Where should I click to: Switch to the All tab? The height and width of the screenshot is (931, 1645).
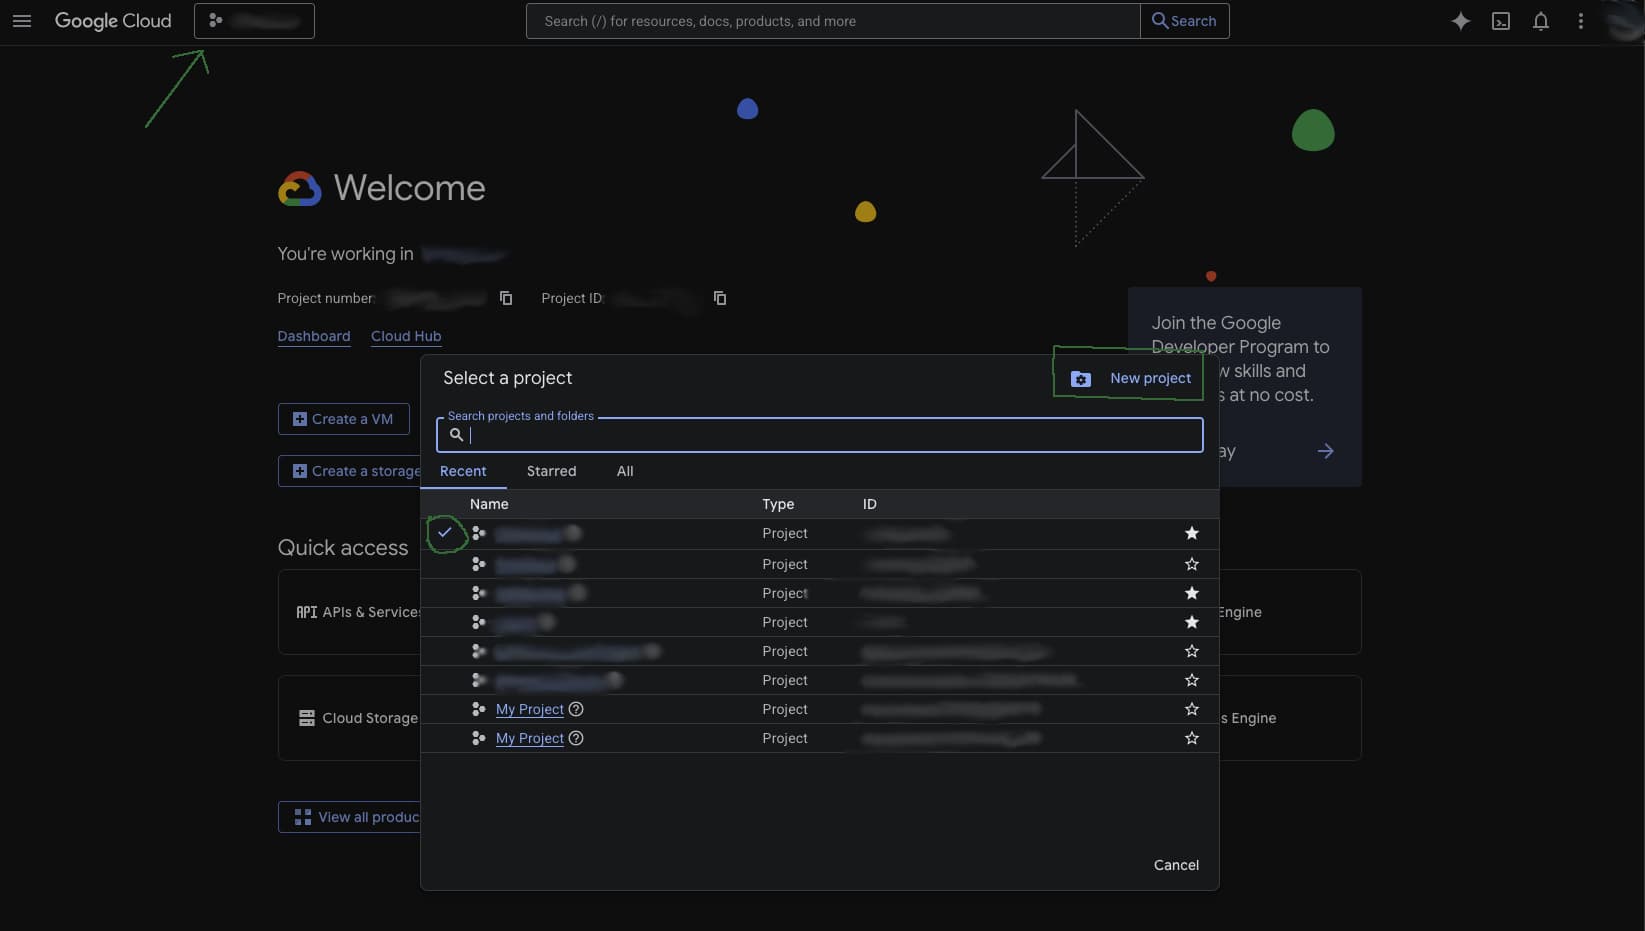(625, 471)
